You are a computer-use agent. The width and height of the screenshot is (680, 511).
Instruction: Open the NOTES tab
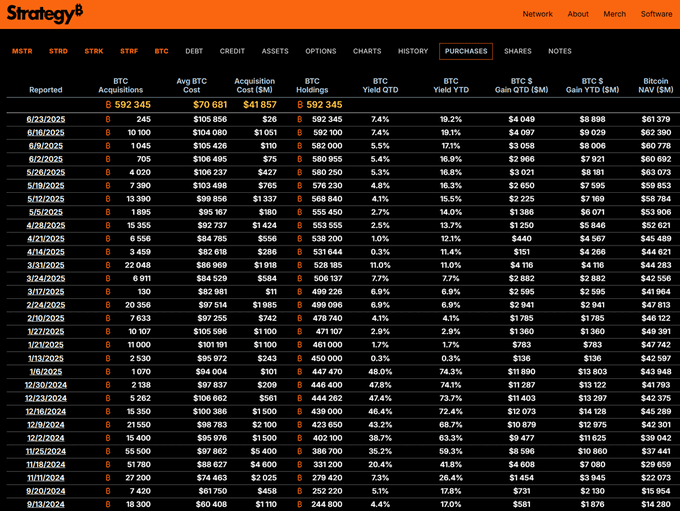point(559,51)
